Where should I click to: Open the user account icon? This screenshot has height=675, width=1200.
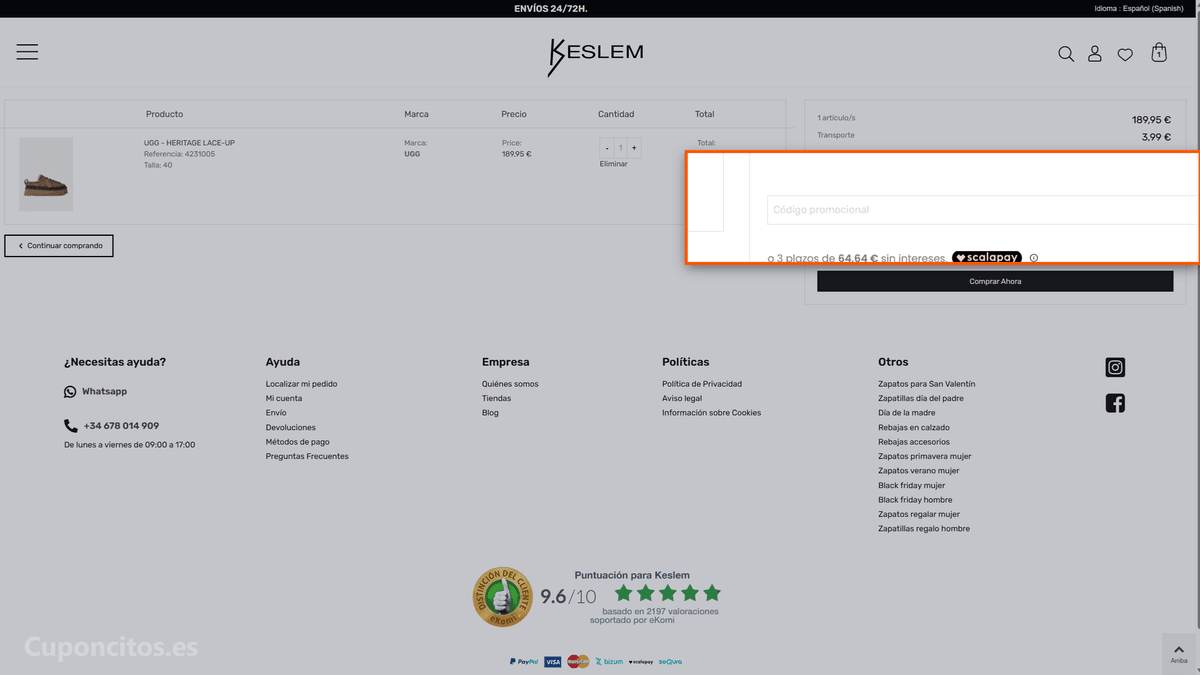pos(1095,54)
